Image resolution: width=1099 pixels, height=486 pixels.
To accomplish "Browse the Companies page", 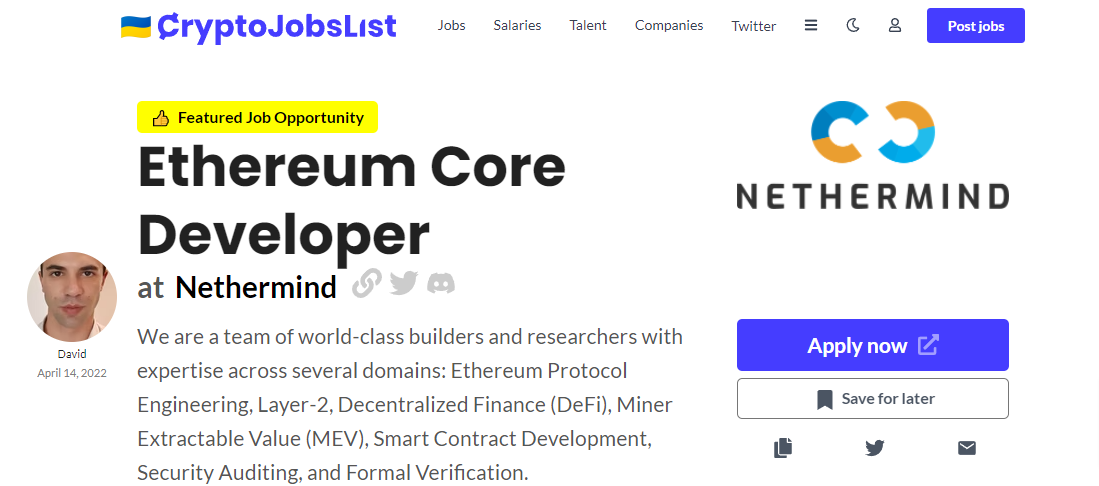I will pos(669,25).
